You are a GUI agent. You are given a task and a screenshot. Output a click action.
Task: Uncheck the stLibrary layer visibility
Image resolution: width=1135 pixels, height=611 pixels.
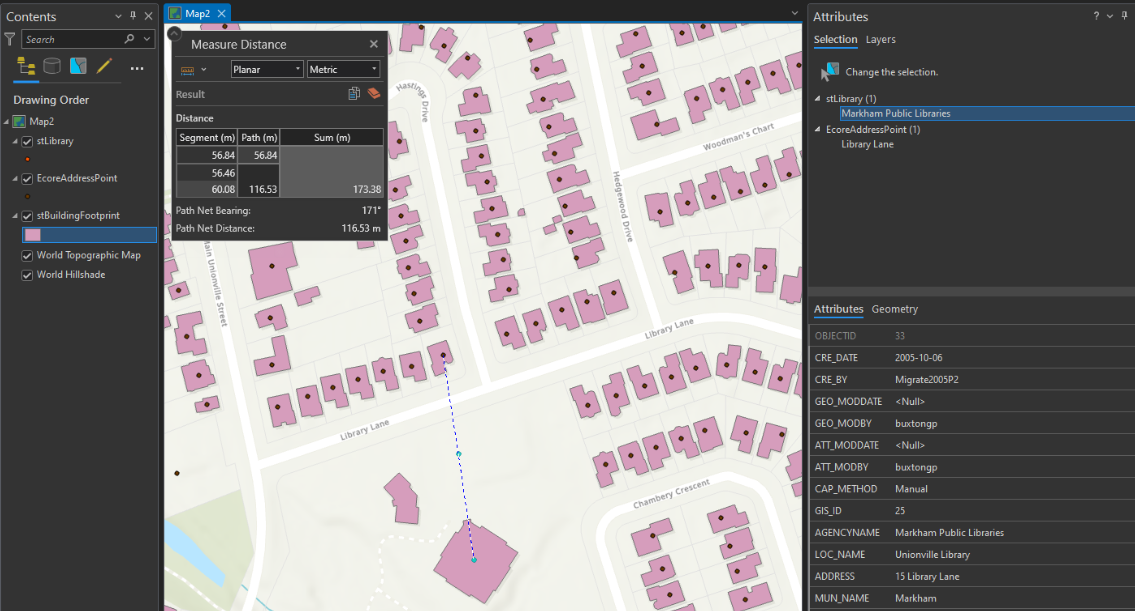tap(28, 141)
